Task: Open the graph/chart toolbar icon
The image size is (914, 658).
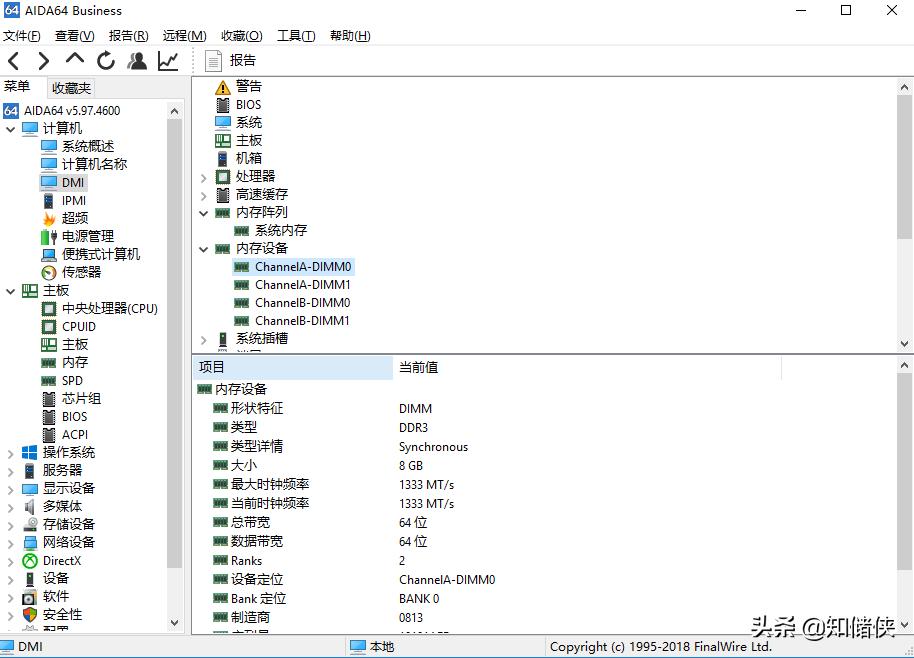Action: pyautogui.click(x=167, y=60)
